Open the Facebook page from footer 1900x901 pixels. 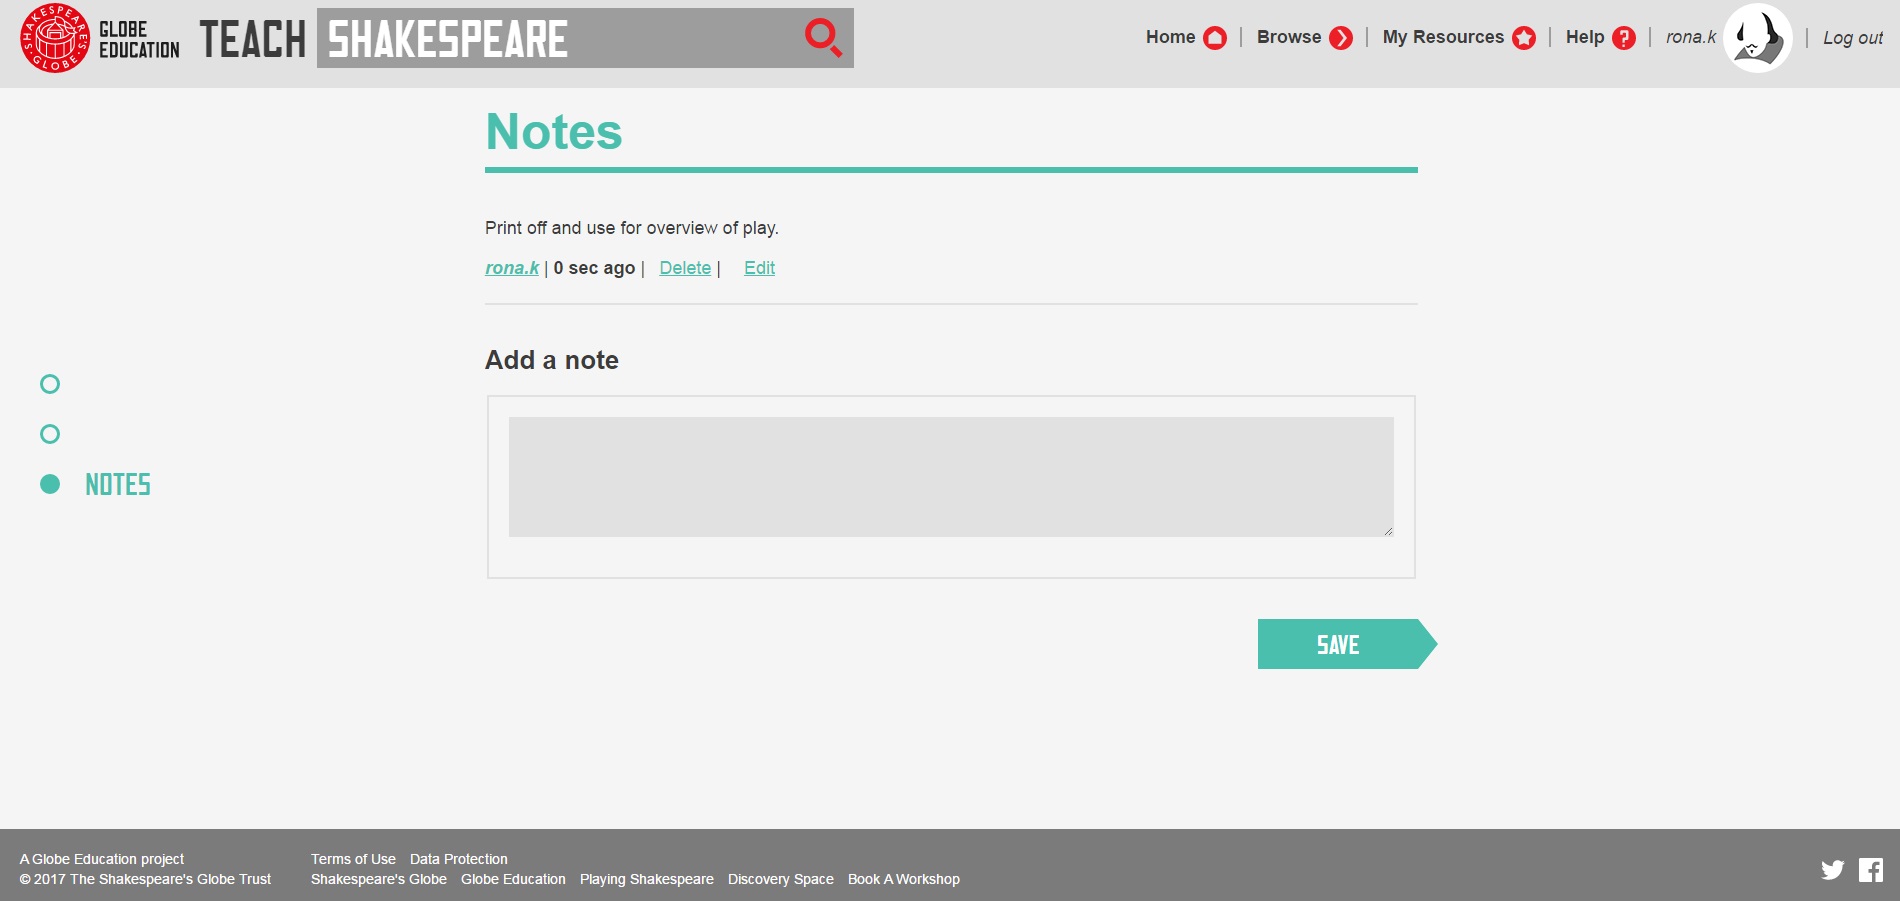(1871, 870)
